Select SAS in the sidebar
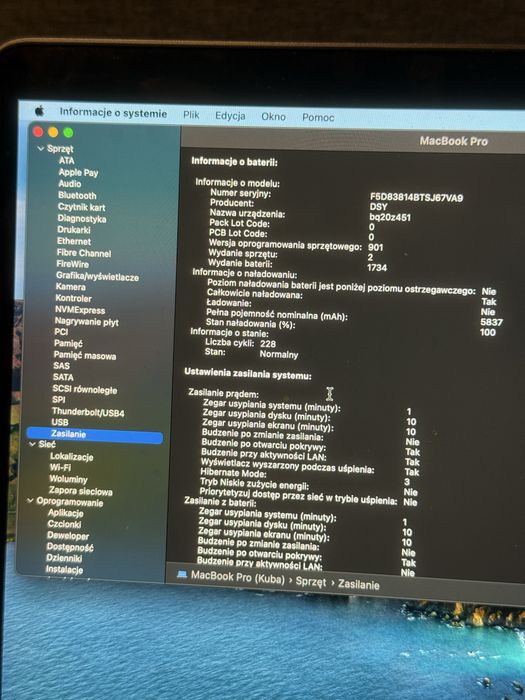Viewport: 525px width, 700px height. point(62,366)
